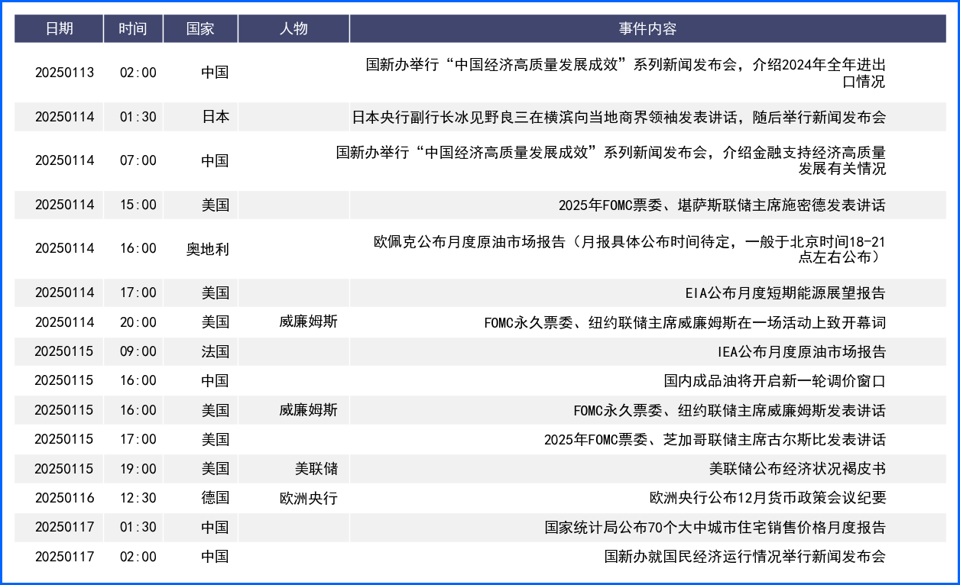960x585 pixels.
Task: Click the event IEA公布月度原油市场报告
Action: (801, 352)
